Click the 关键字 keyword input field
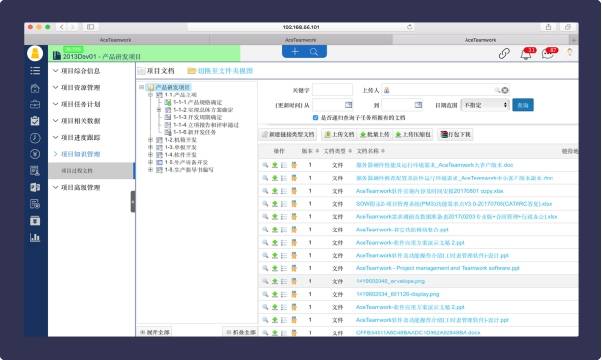Screen dimensions: 602x360 332,90
